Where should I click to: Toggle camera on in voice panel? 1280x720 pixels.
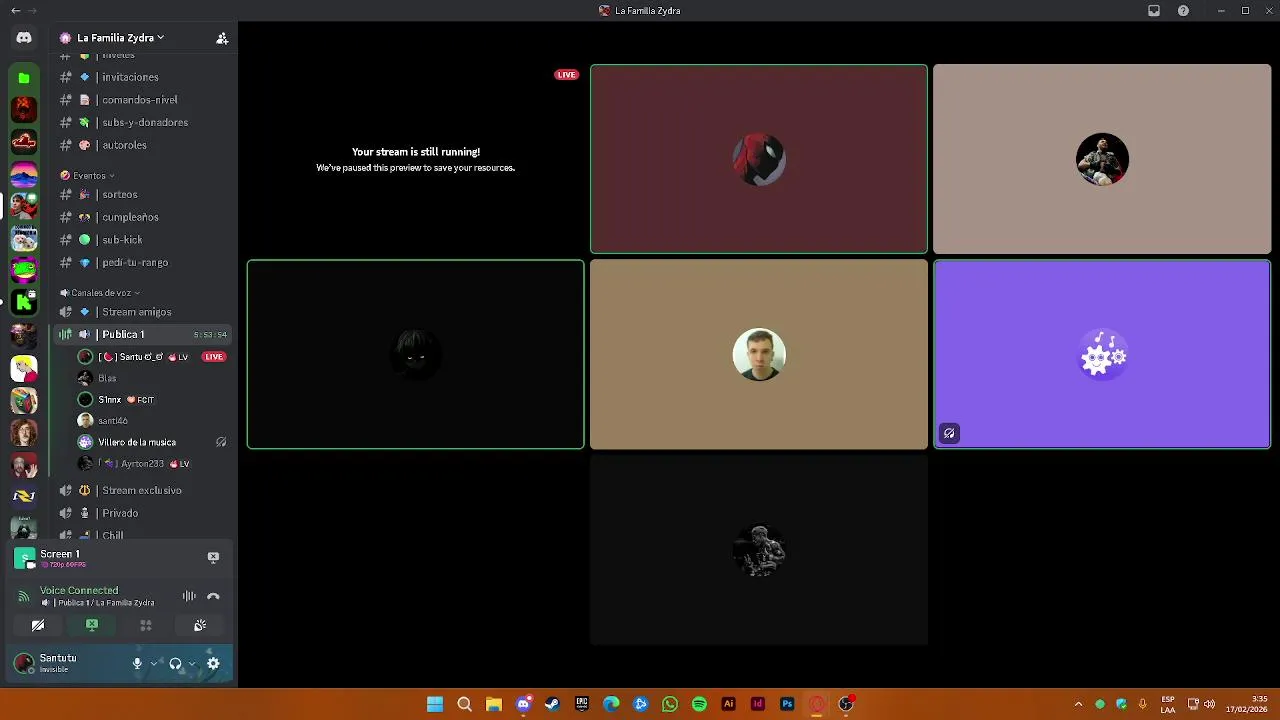[38, 625]
